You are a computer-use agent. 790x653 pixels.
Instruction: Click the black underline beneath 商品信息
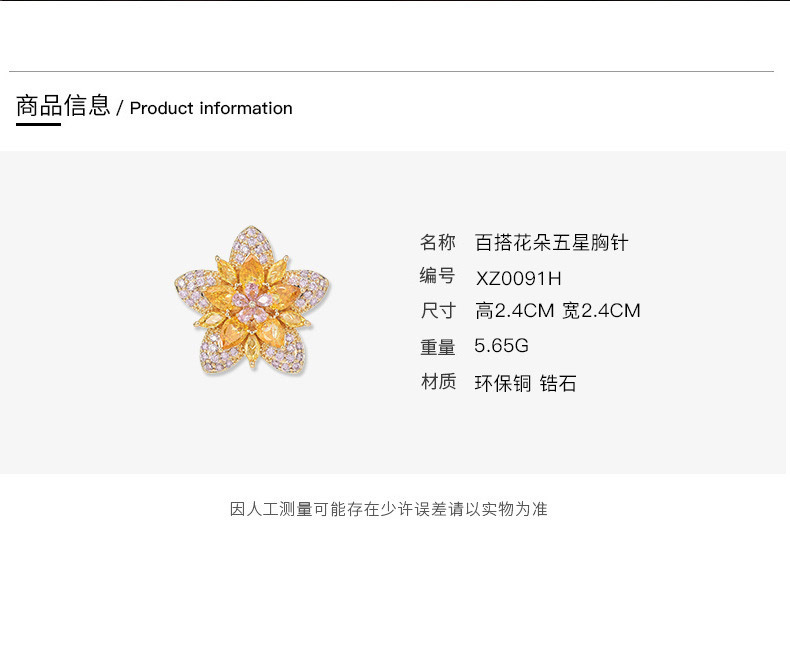pos(38,124)
